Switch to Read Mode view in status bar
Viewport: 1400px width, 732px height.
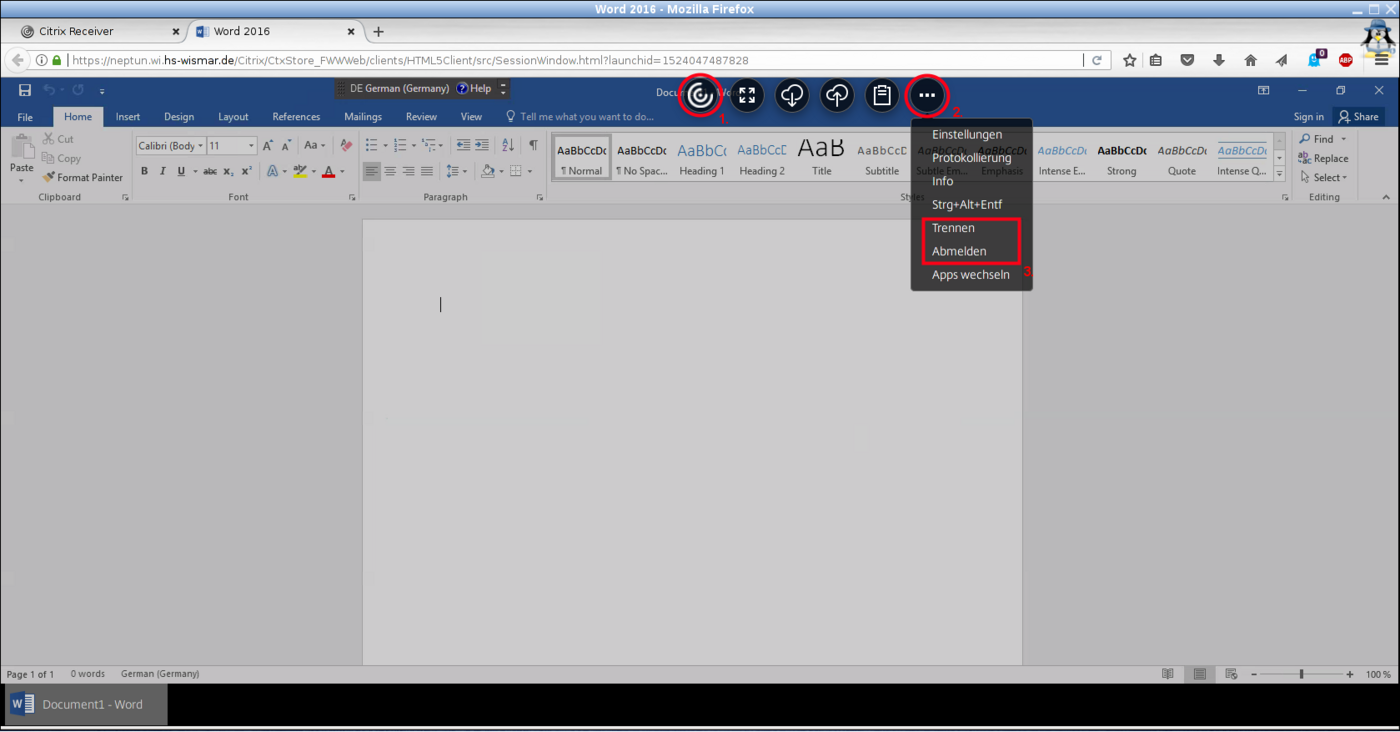click(1167, 674)
